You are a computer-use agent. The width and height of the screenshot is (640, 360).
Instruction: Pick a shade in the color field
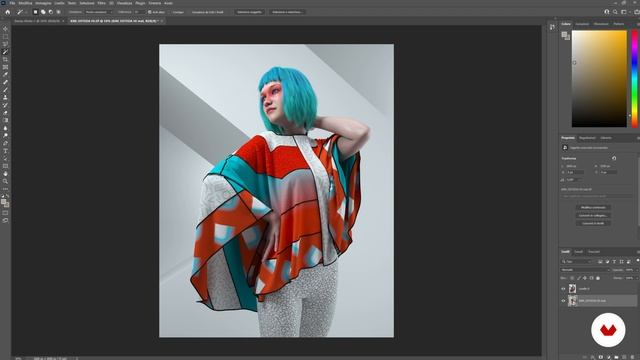click(x=599, y=78)
